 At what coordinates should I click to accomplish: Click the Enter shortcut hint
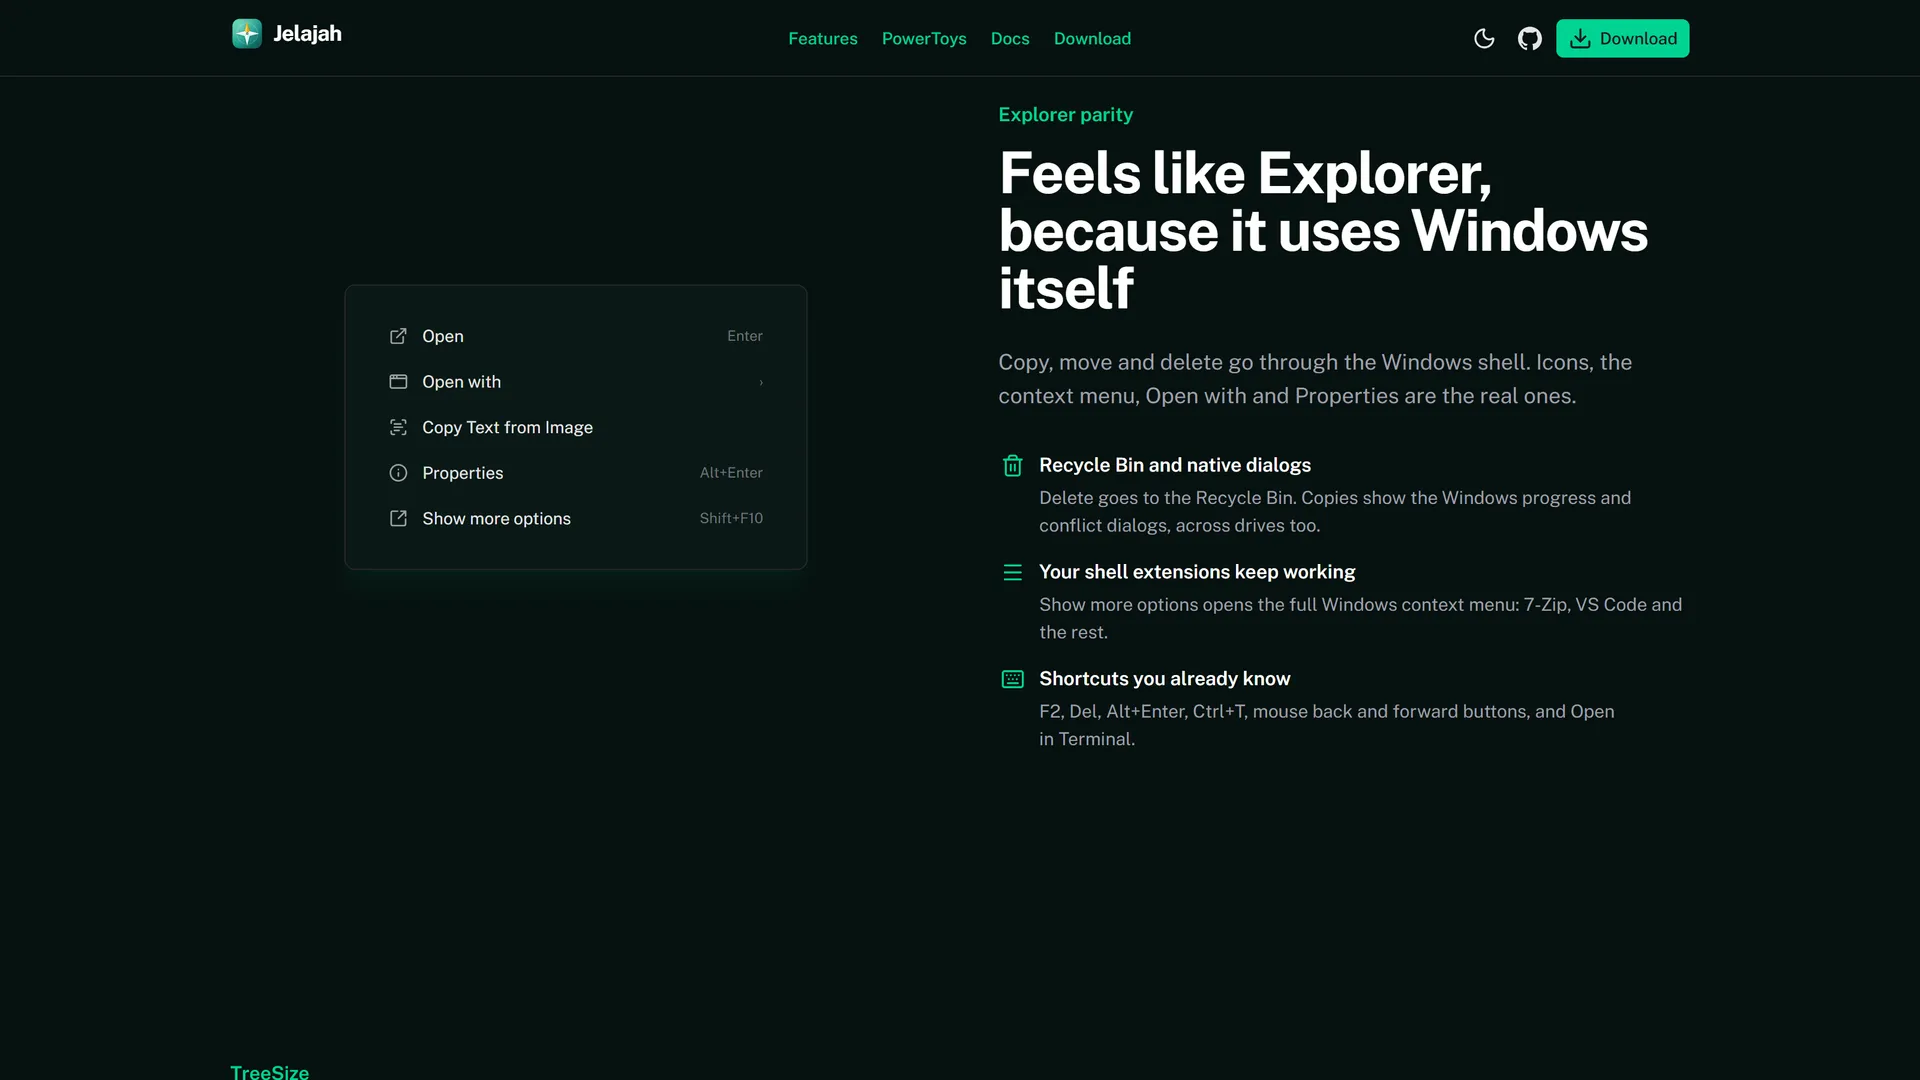click(x=744, y=336)
